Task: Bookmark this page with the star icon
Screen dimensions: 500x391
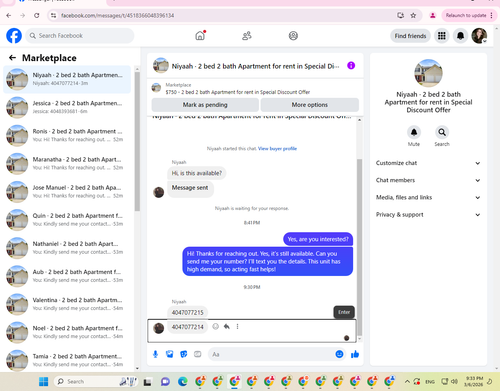Action: 413,15
